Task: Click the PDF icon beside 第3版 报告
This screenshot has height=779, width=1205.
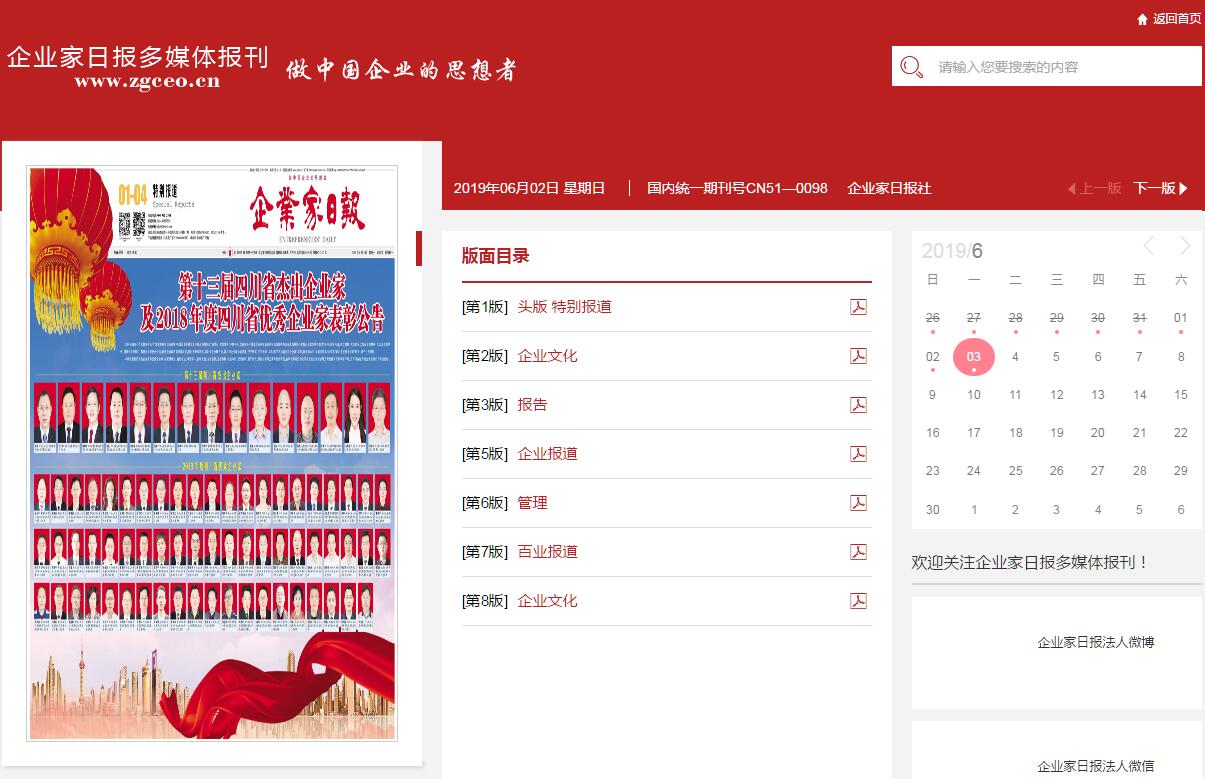Action: click(x=858, y=405)
